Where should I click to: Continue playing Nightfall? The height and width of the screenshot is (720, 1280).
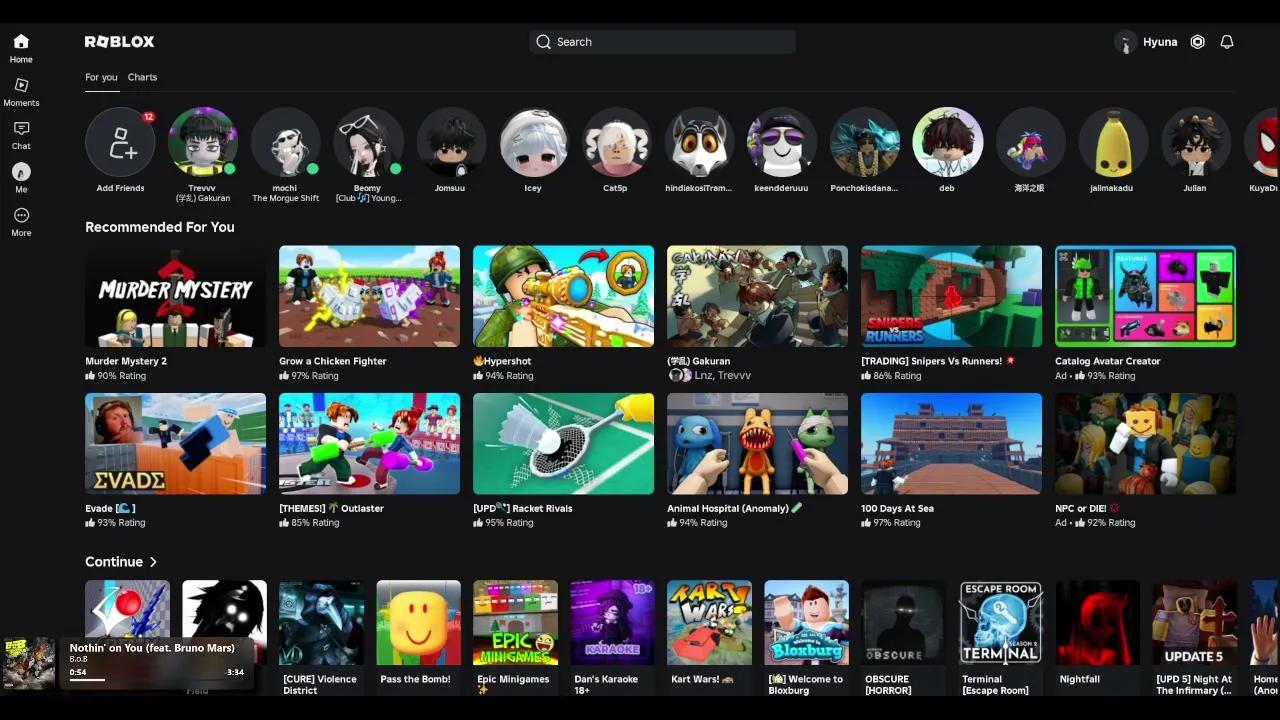pos(1097,622)
